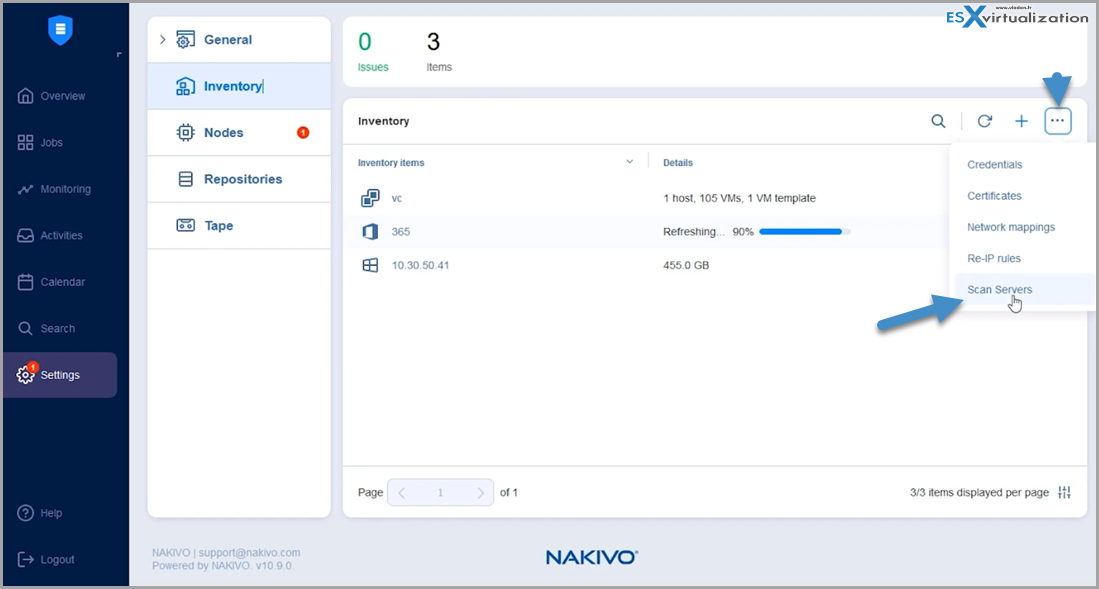Open the Calendar view
This screenshot has width=1099, height=589.
[51, 282]
